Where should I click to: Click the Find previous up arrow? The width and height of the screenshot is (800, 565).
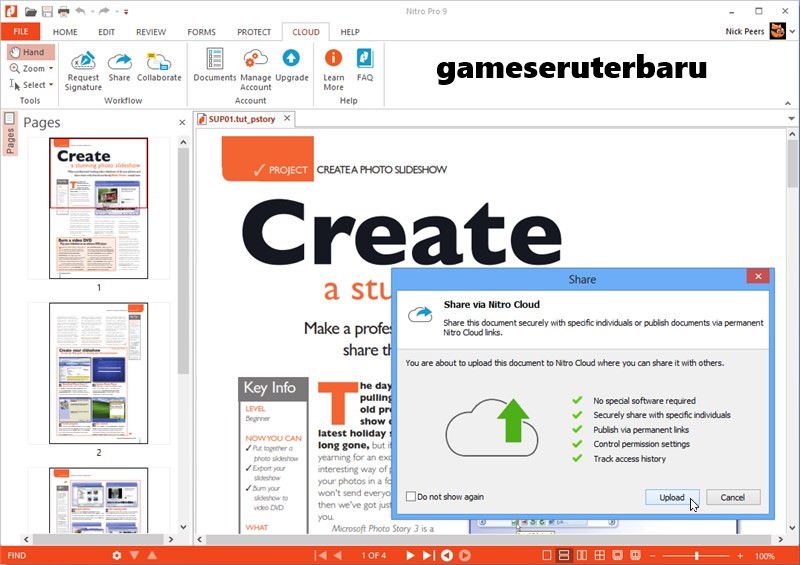[152, 555]
